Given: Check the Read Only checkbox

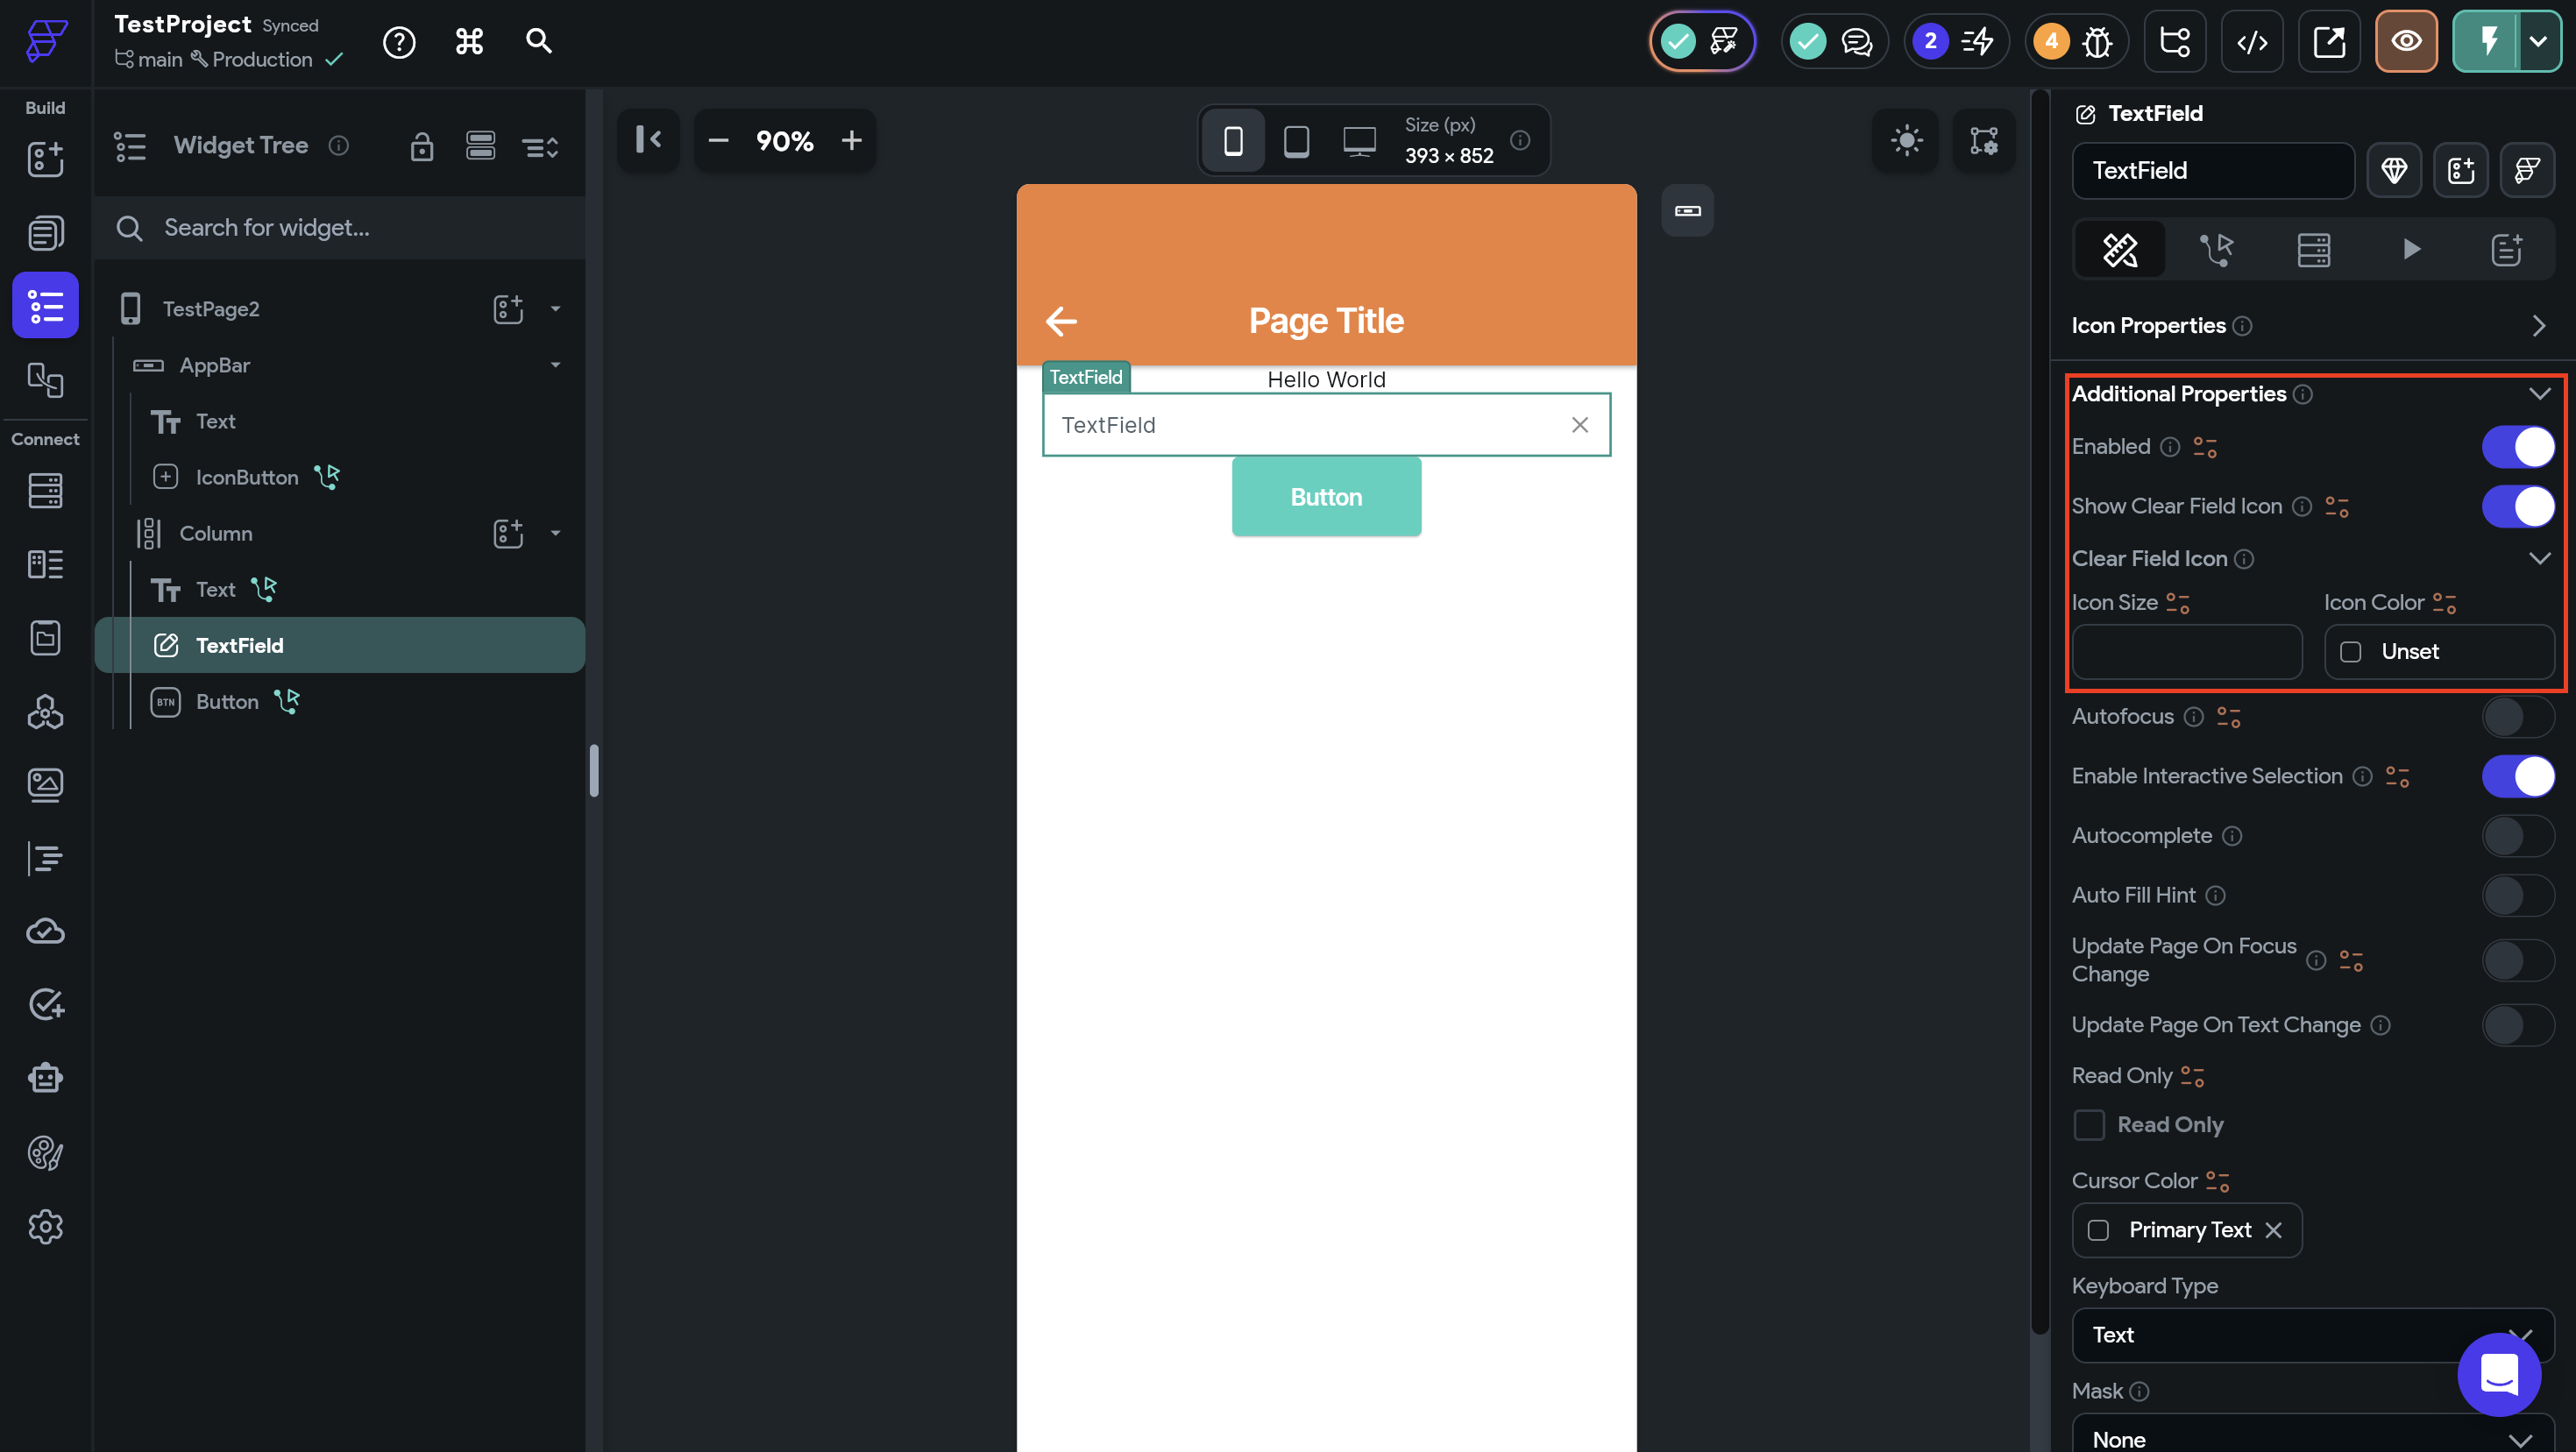Looking at the screenshot, I should (x=2089, y=1125).
